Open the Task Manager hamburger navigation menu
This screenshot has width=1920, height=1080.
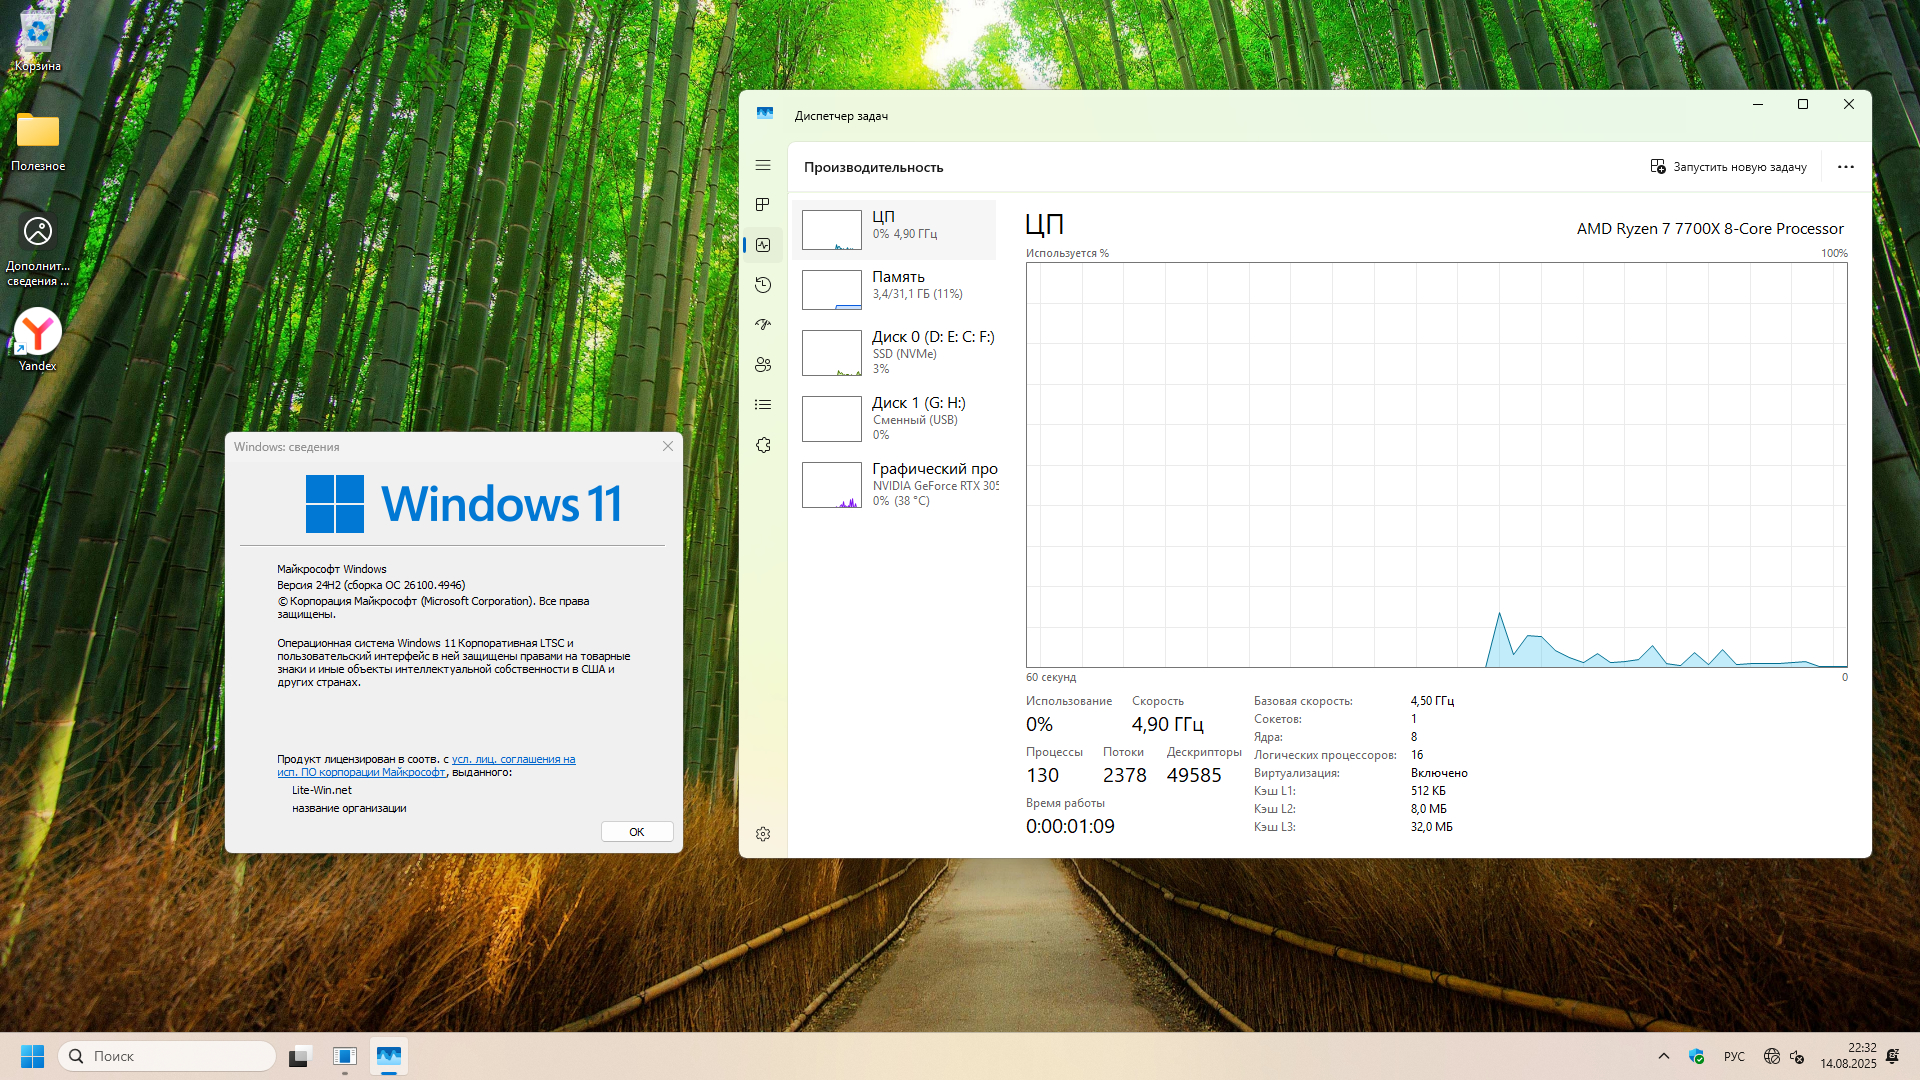pyautogui.click(x=763, y=165)
